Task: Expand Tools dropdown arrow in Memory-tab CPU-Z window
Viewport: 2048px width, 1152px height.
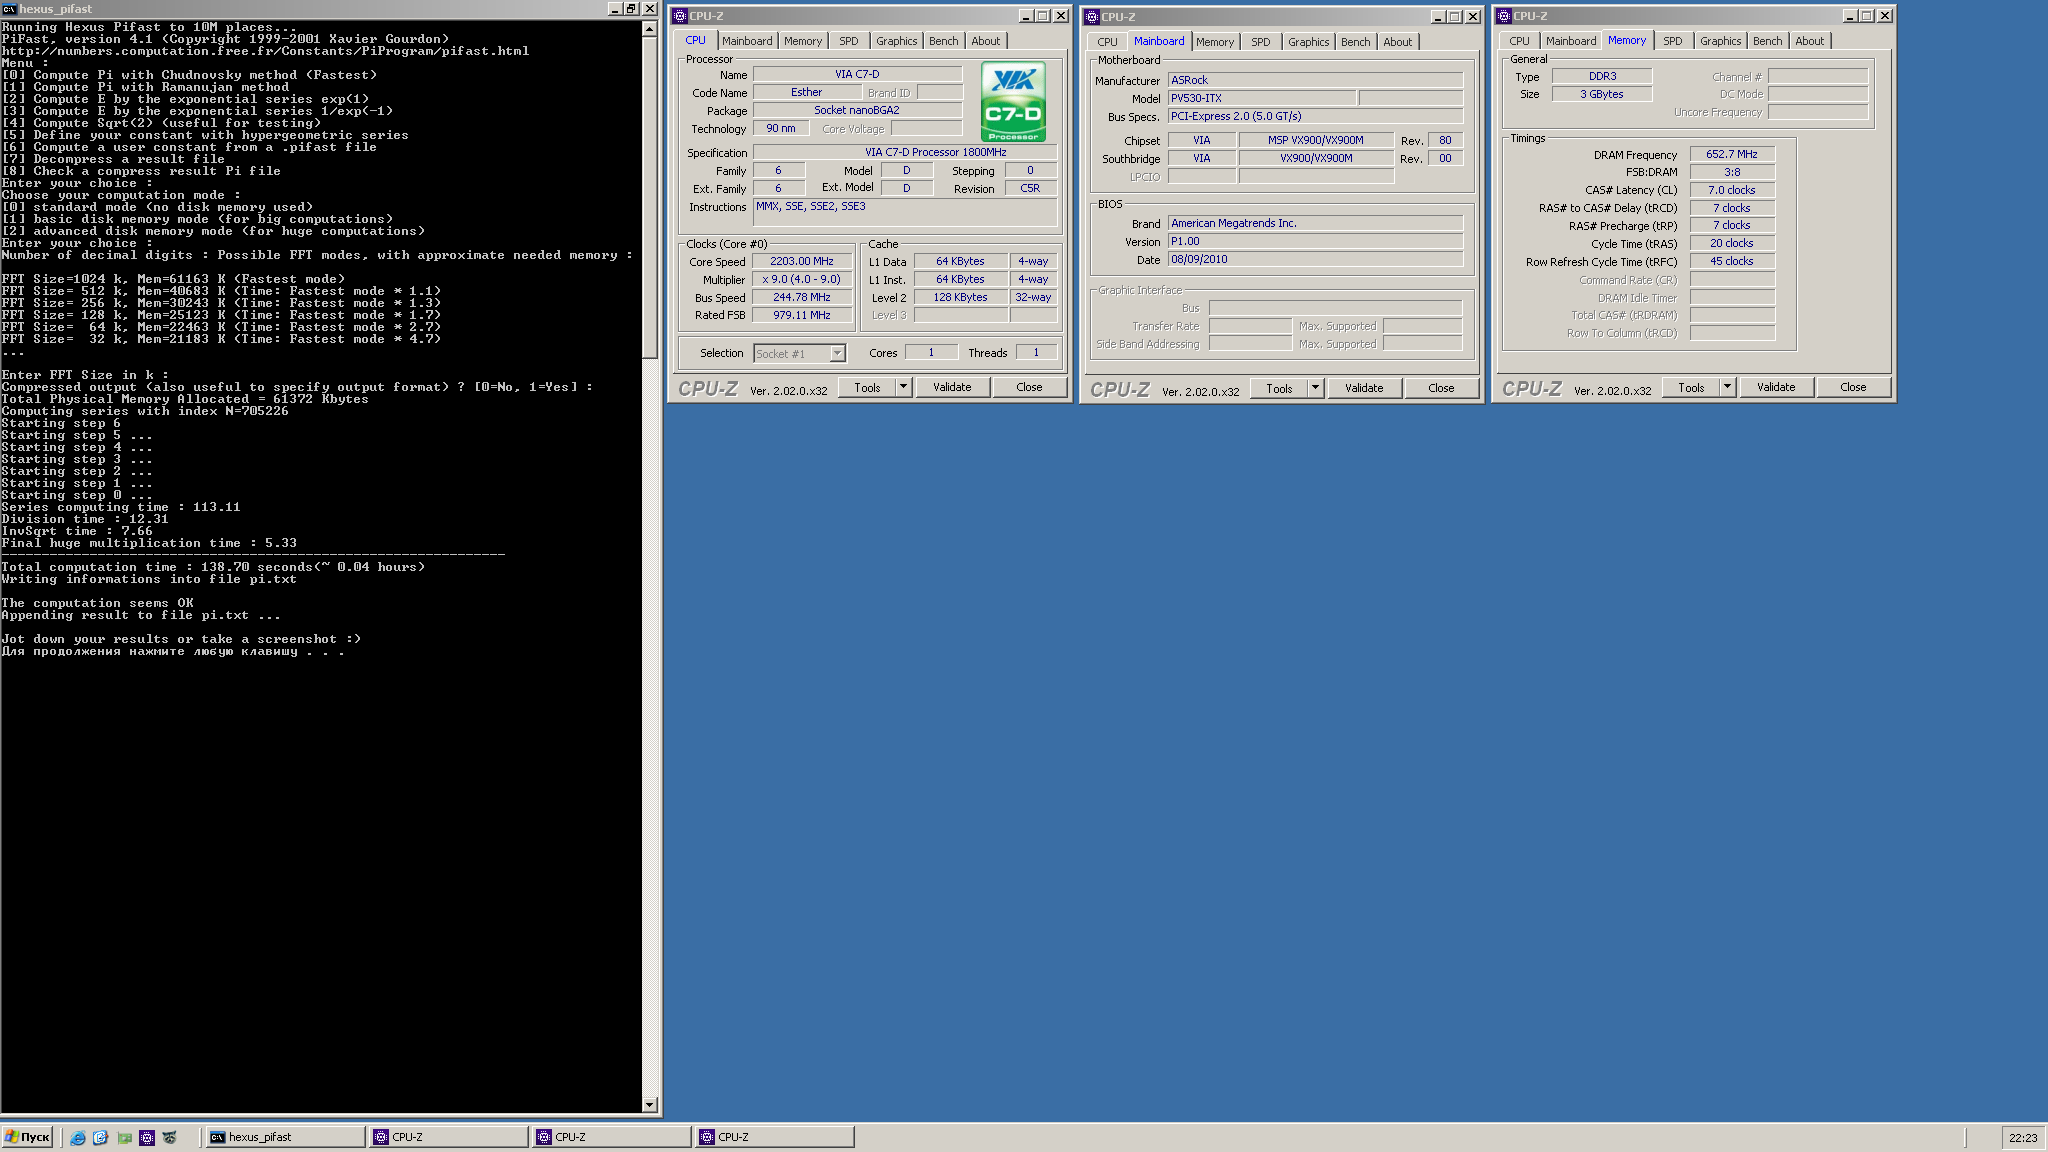Action: point(1727,387)
